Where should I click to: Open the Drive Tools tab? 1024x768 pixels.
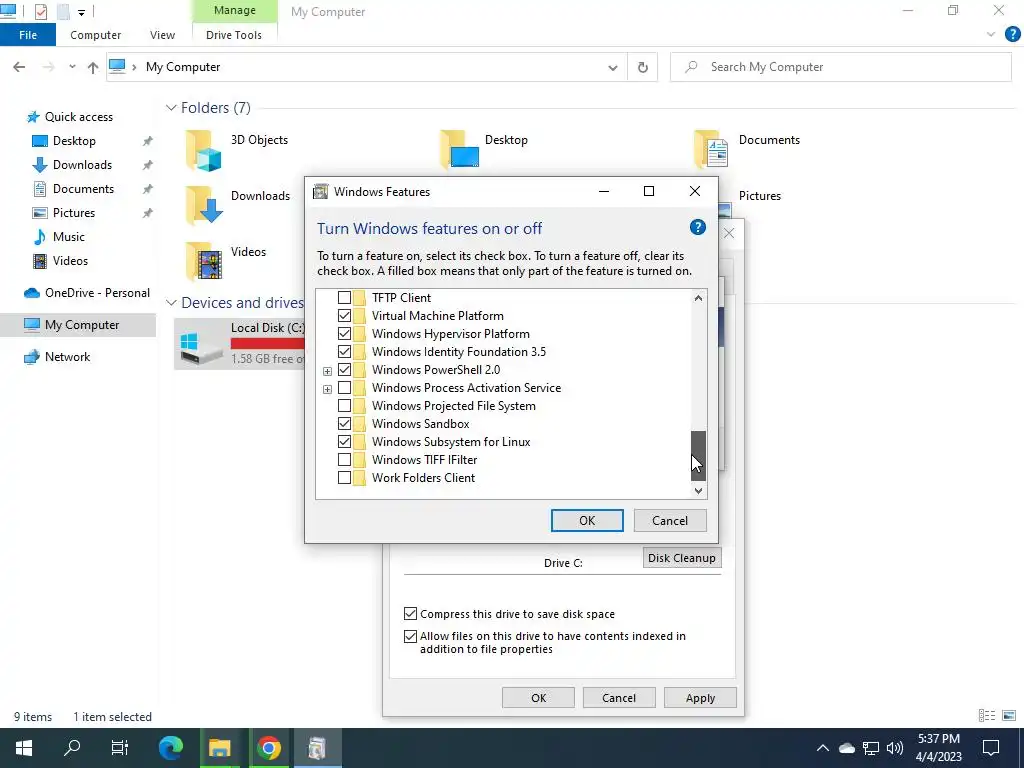pos(234,35)
